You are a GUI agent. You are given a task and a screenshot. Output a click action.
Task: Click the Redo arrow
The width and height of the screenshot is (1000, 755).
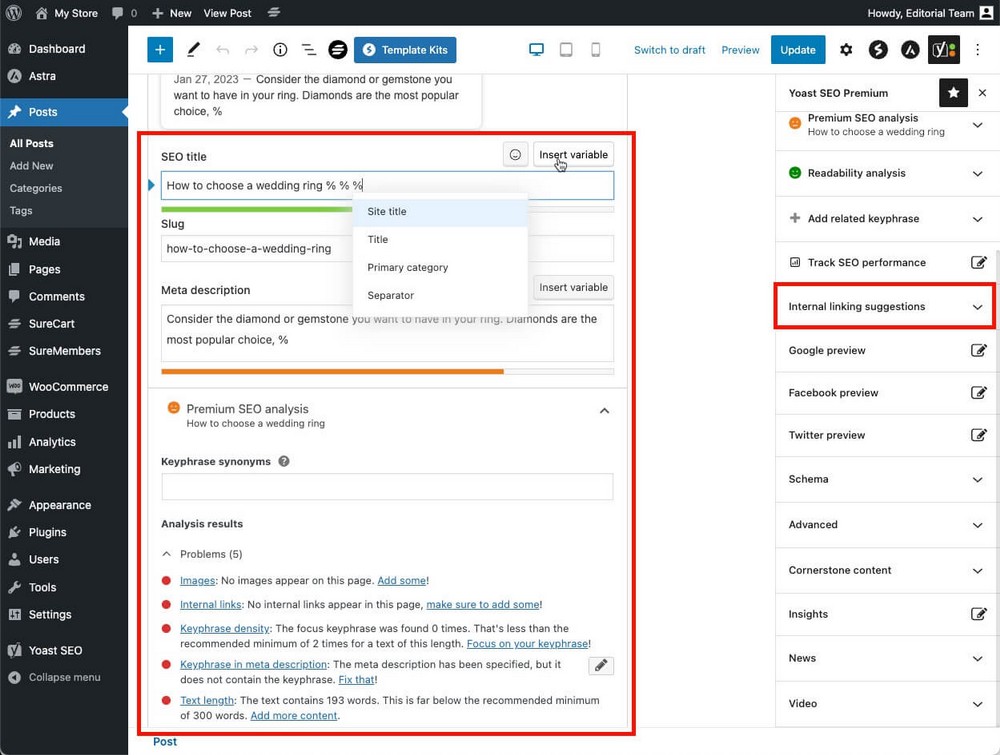tap(251, 50)
